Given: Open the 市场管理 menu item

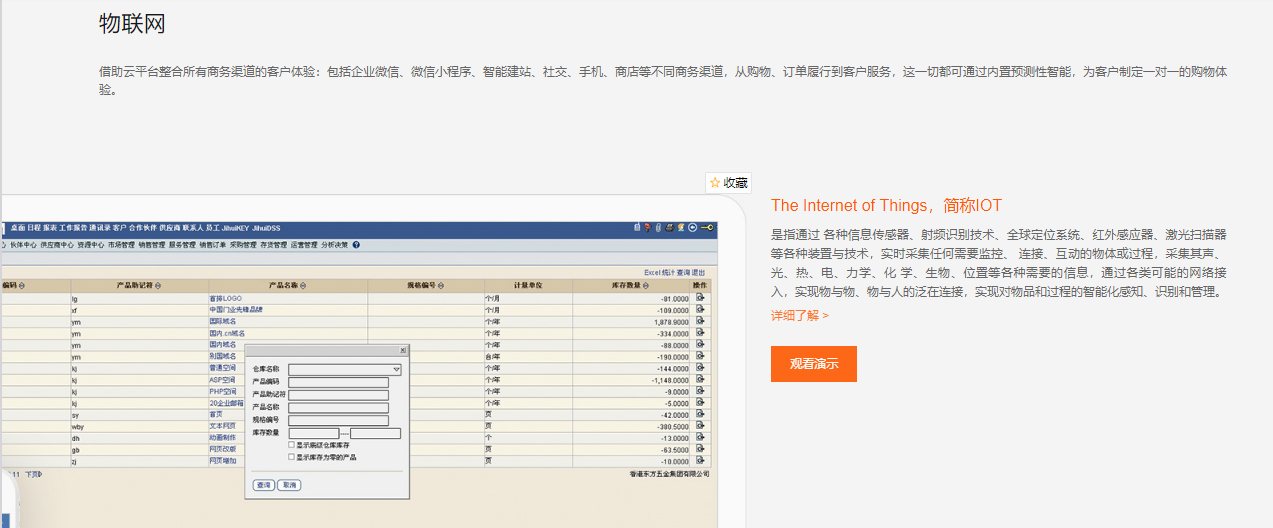Looking at the screenshot, I should pyautogui.click(x=120, y=245).
